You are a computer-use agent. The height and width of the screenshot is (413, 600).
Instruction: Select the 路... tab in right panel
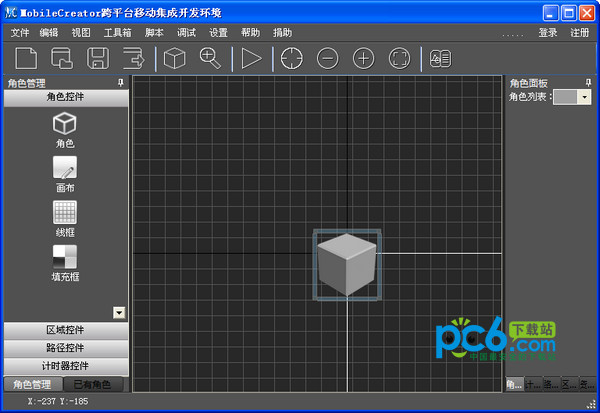click(x=551, y=384)
